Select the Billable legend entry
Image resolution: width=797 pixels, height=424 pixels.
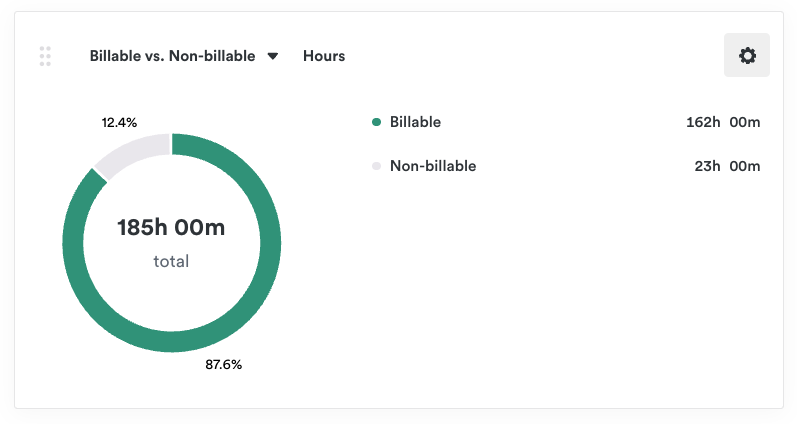coord(415,122)
